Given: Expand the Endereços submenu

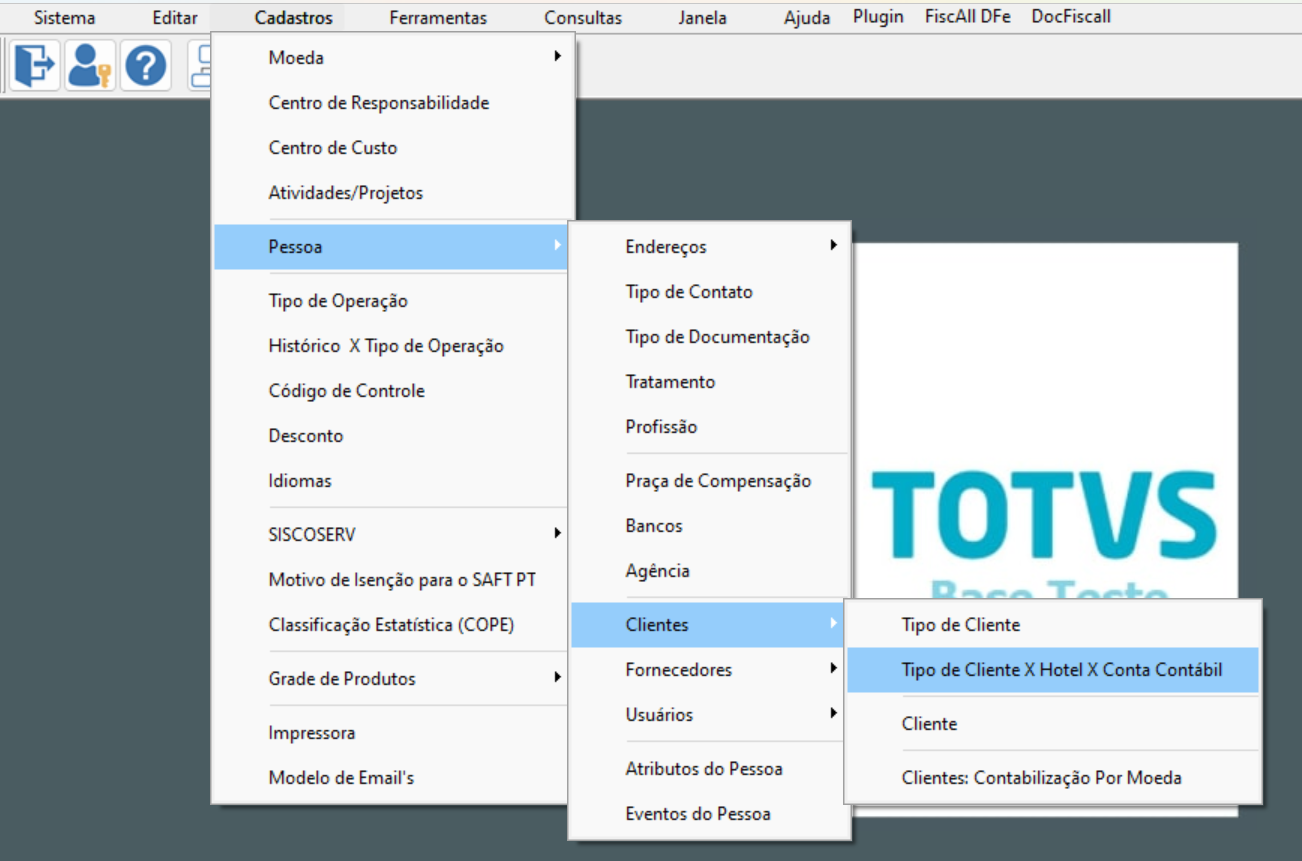Looking at the screenshot, I should click(710, 247).
